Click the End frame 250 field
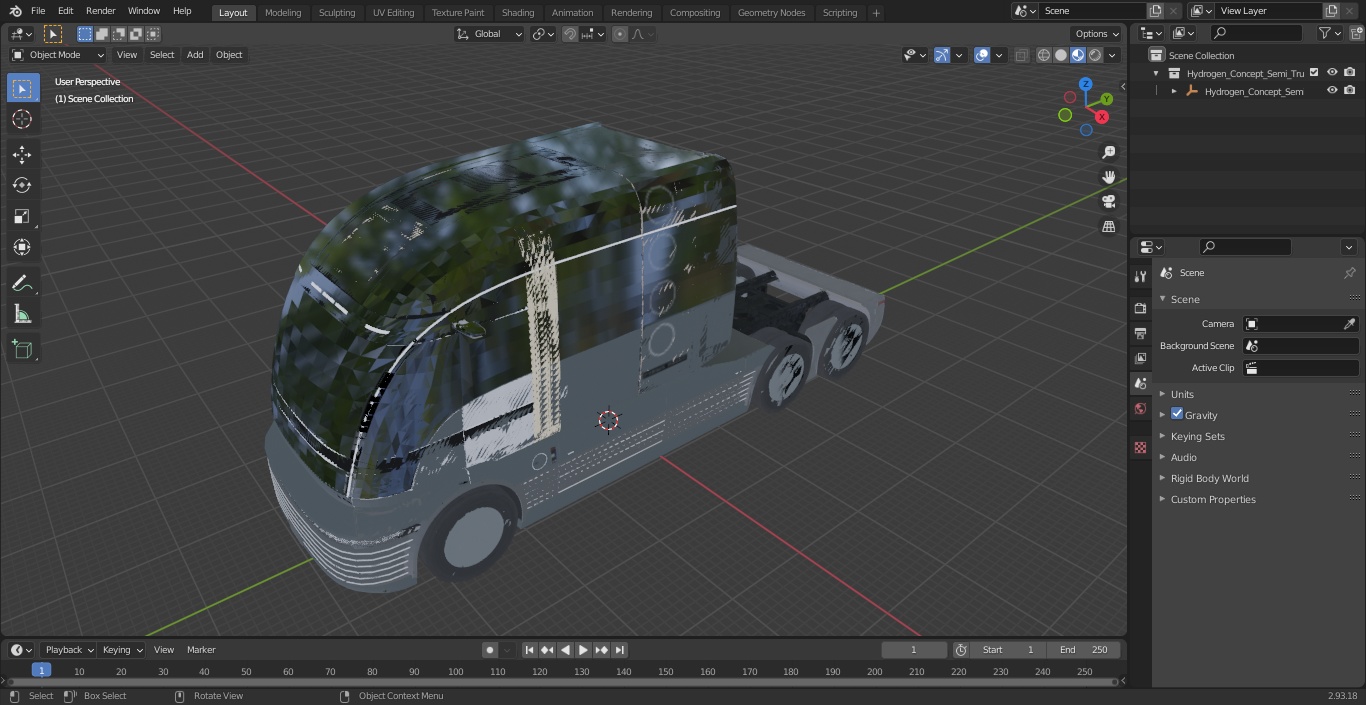 point(1083,650)
